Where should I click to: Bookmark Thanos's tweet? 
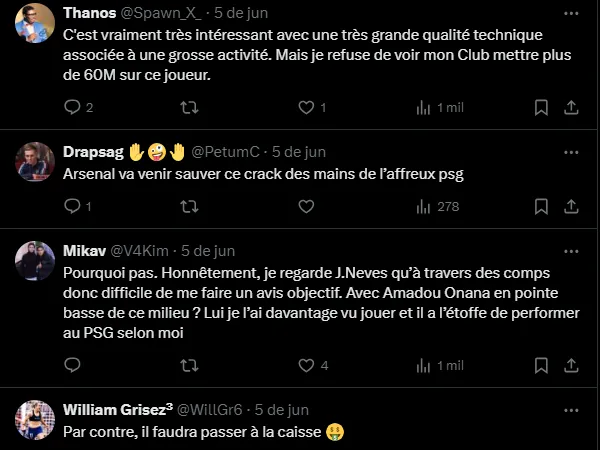tap(541, 107)
